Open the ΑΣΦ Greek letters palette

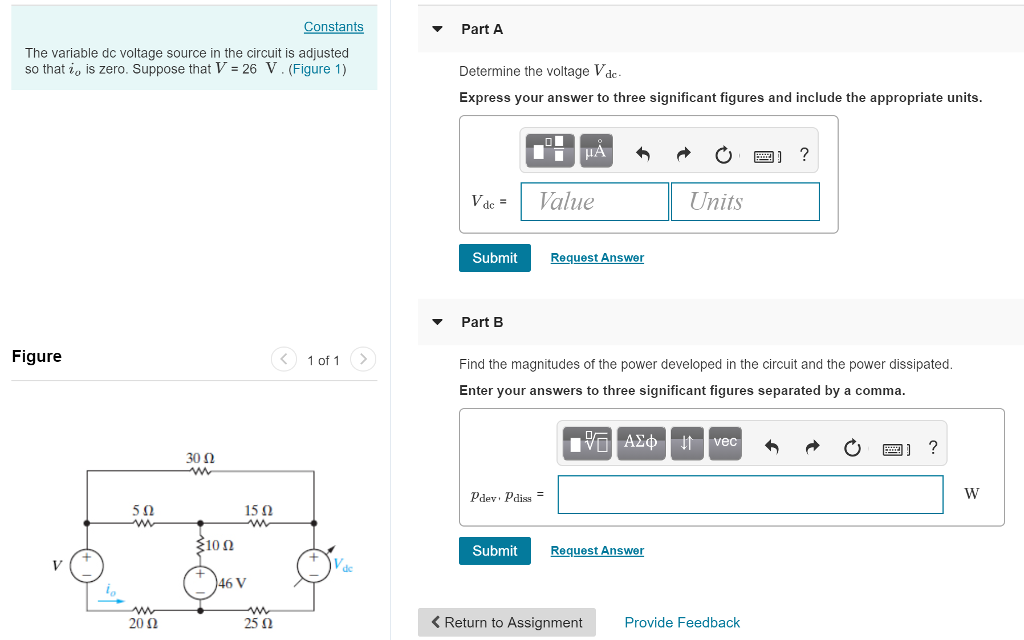click(x=641, y=443)
